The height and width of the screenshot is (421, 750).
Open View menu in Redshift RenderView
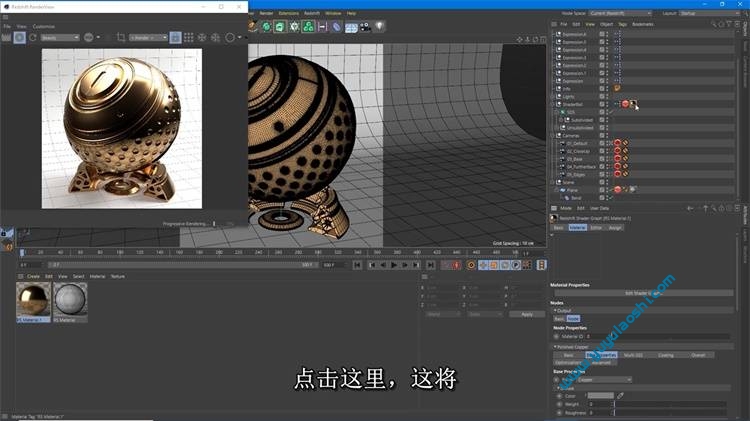pos(22,26)
